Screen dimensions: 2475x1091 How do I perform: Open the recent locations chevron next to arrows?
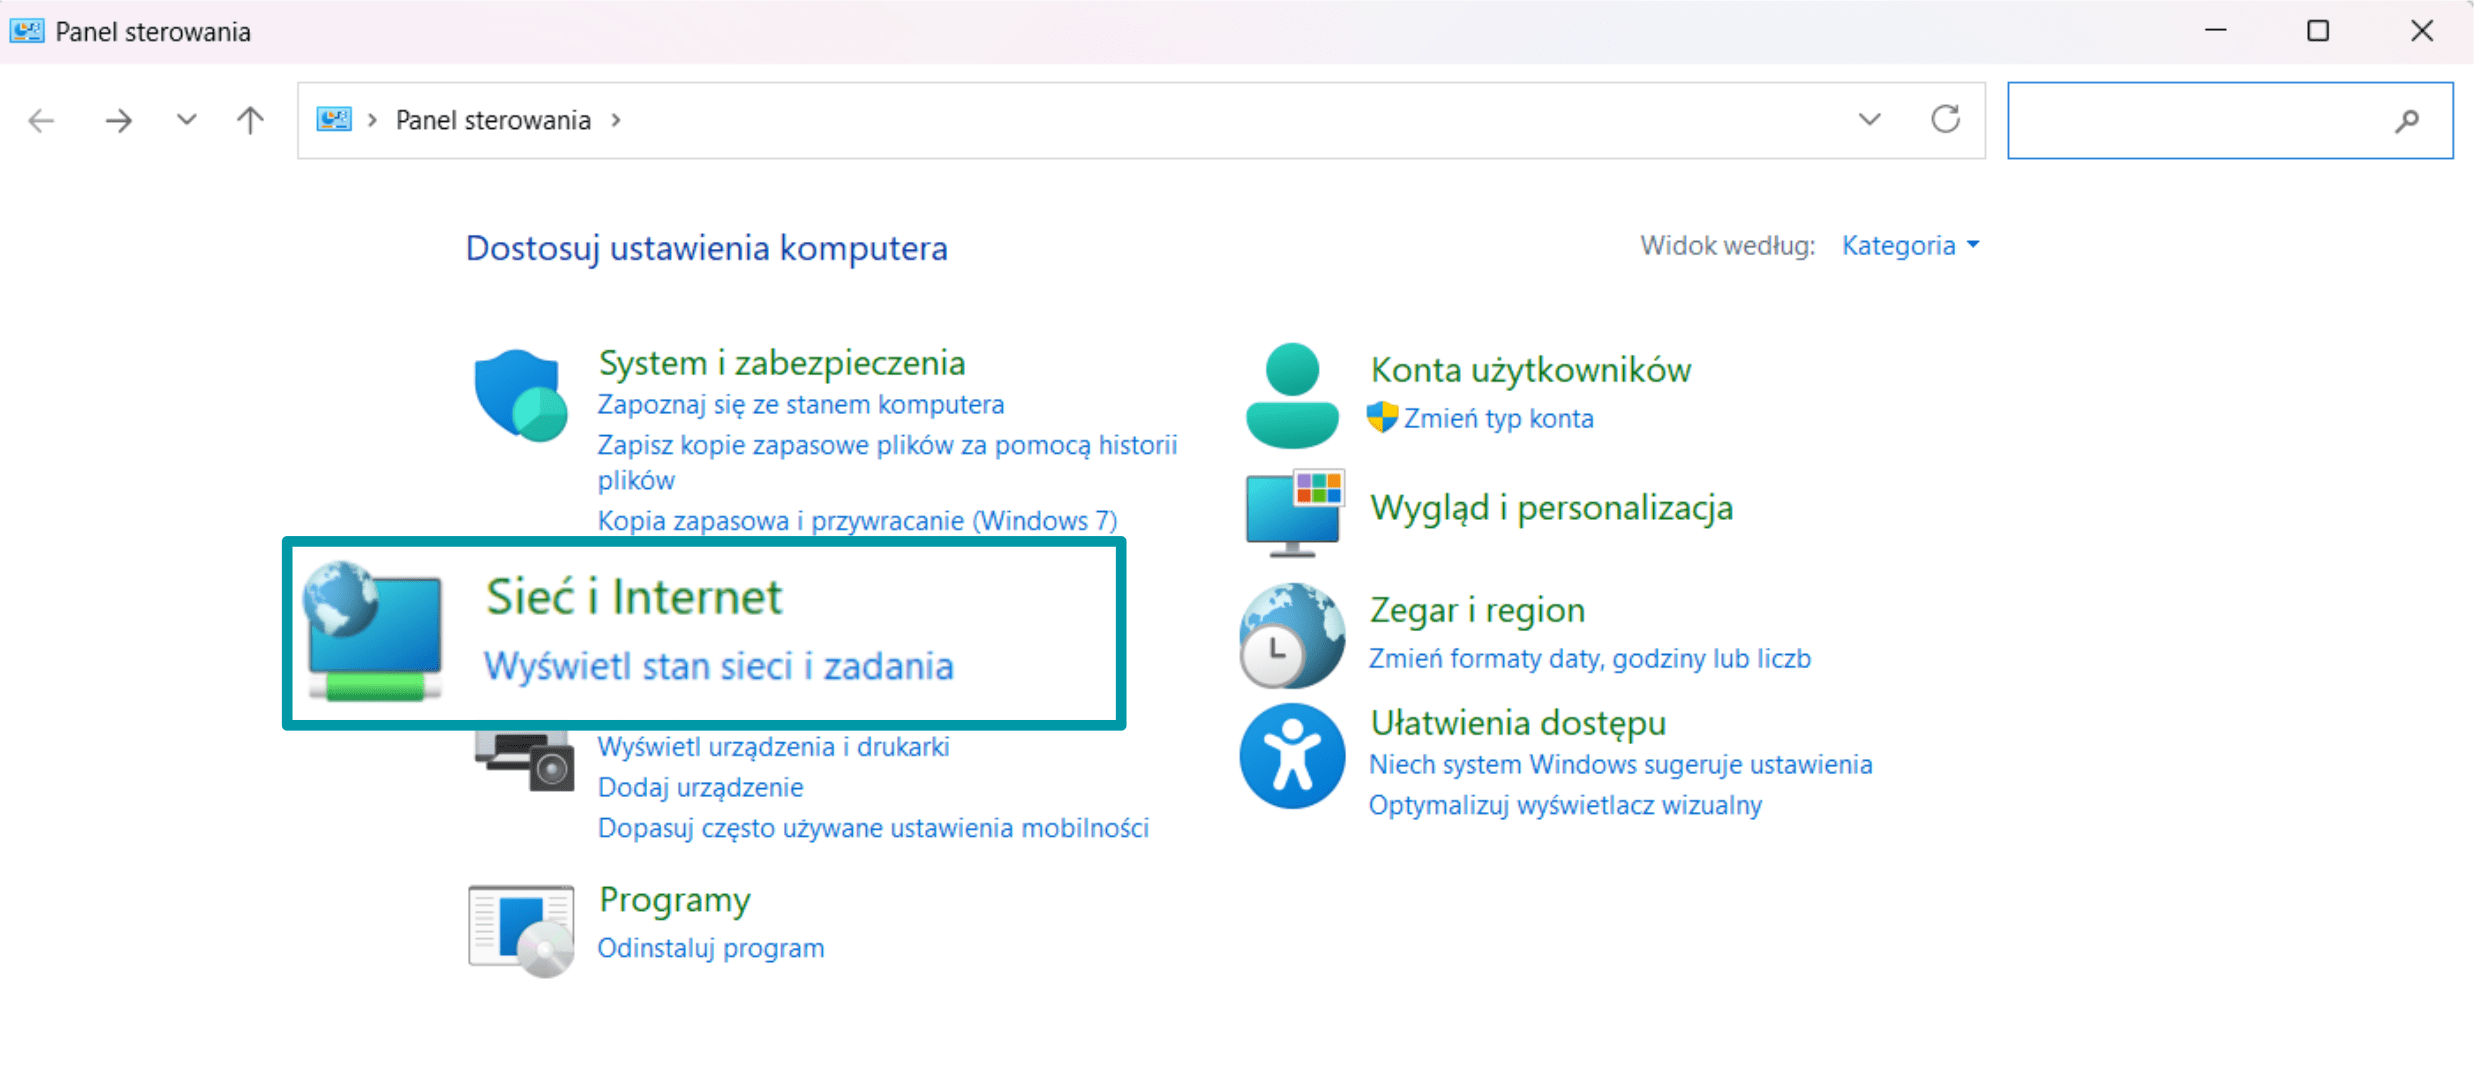pos(186,119)
